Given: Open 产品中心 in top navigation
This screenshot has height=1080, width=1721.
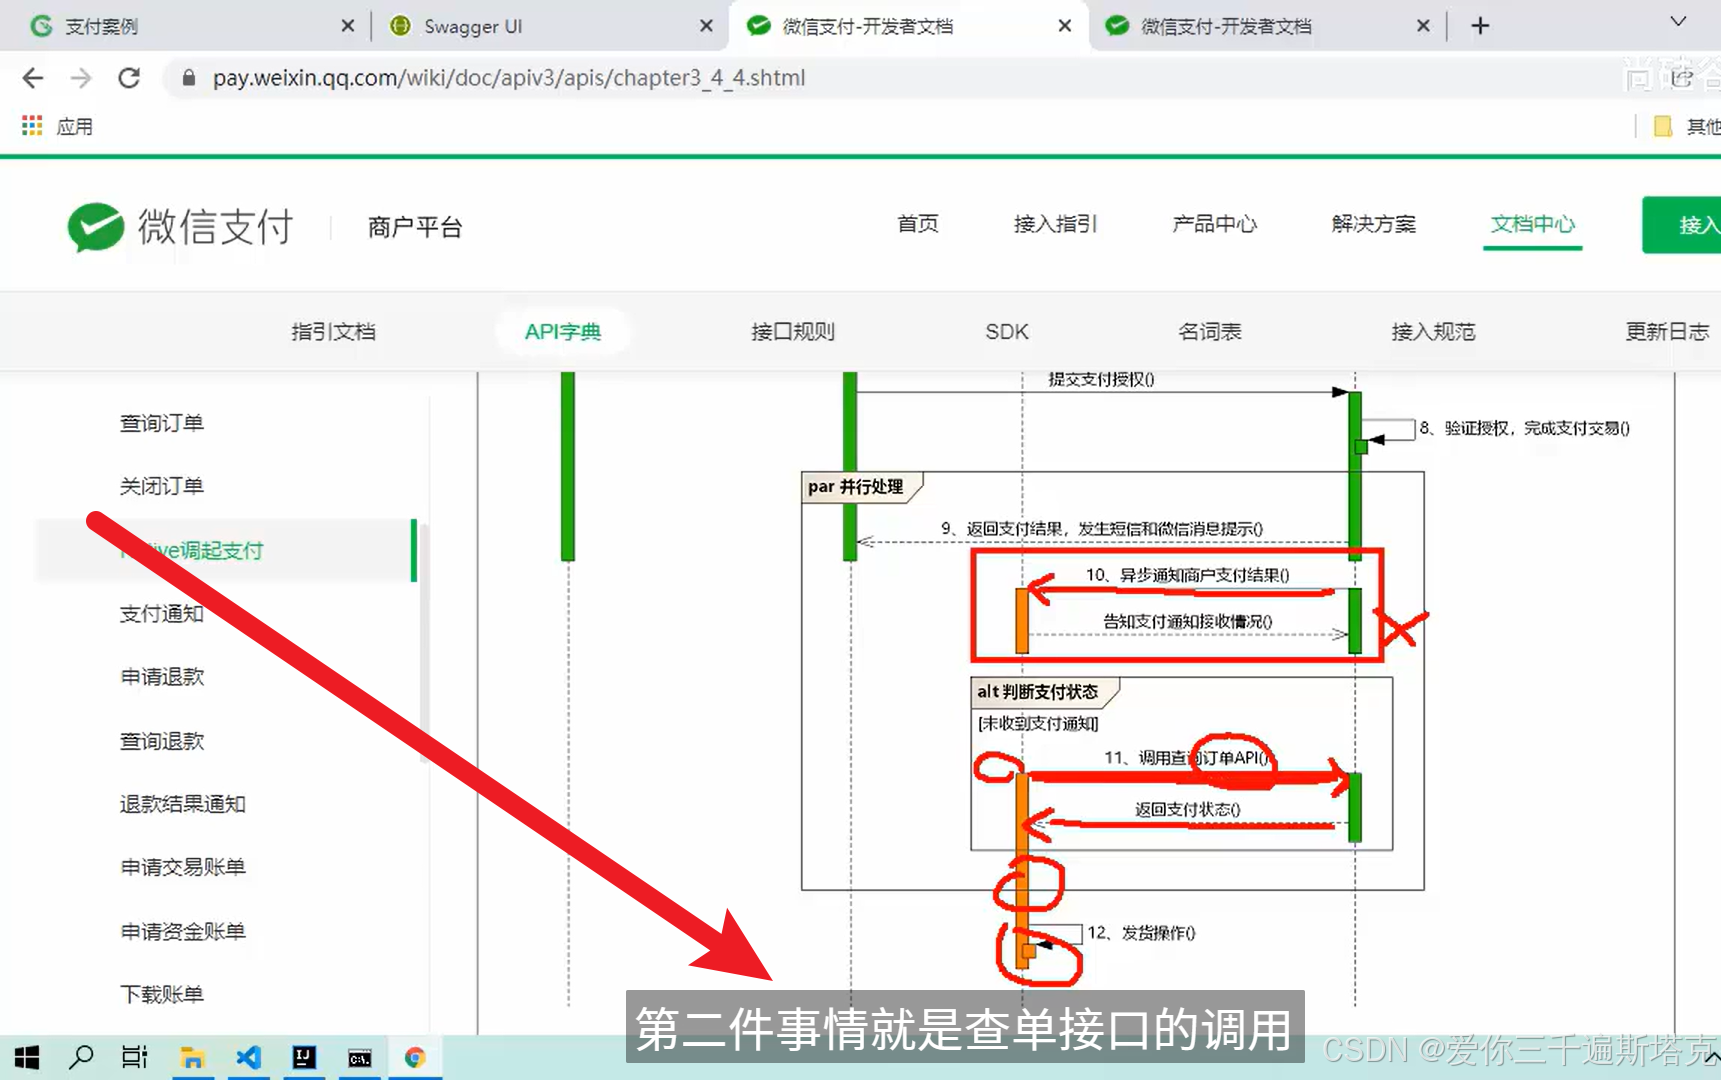Looking at the screenshot, I should 1215,224.
